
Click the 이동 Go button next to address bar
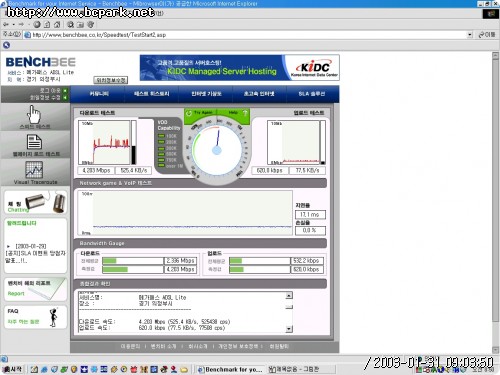(487, 35)
